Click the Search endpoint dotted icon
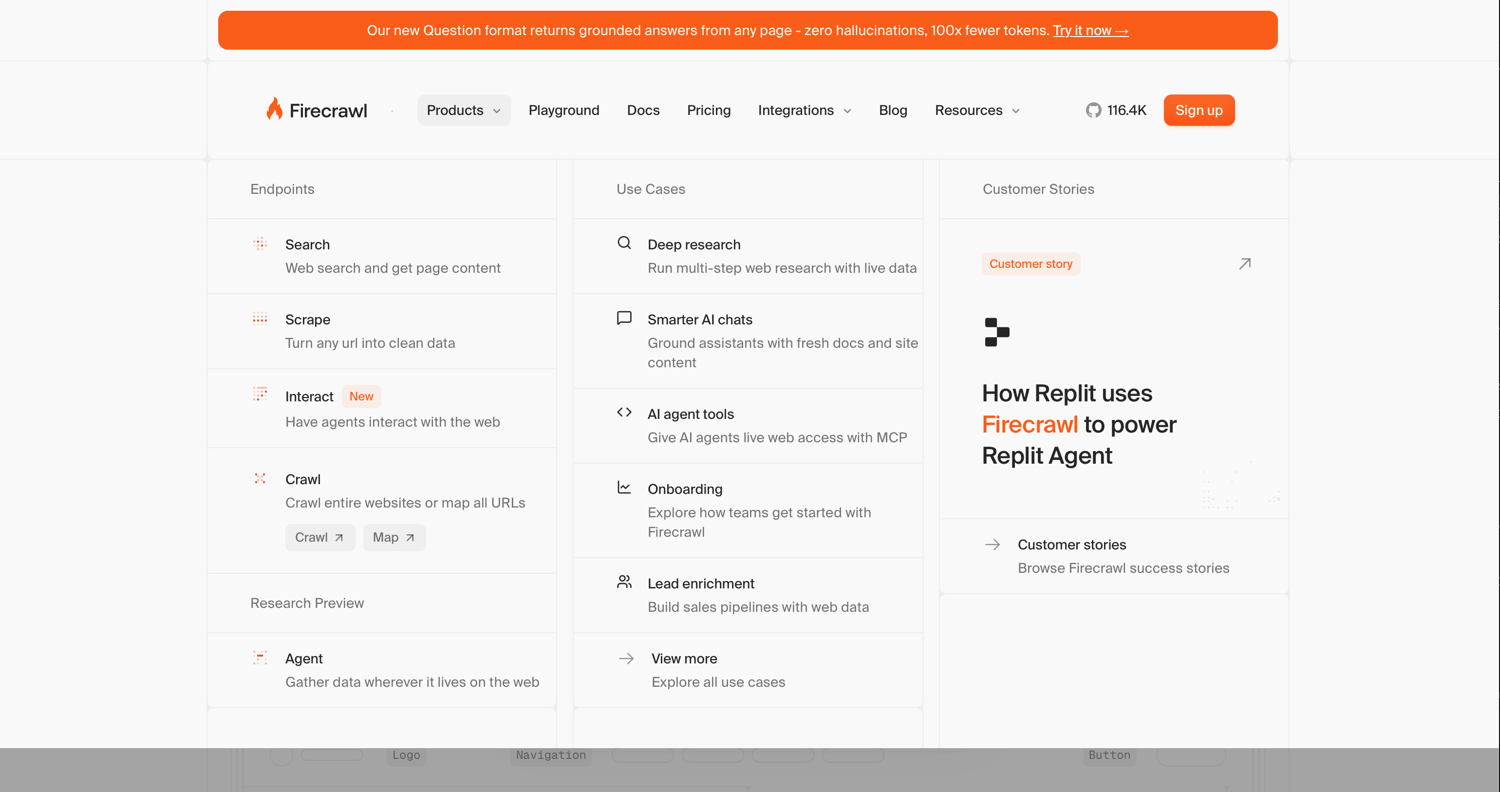Viewport: 1500px width, 792px height. [x=260, y=243]
